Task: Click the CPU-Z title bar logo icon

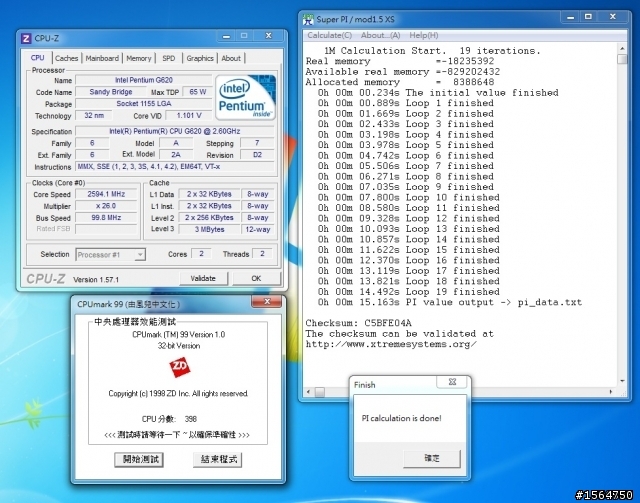Action: pyautogui.click(x=26, y=38)
